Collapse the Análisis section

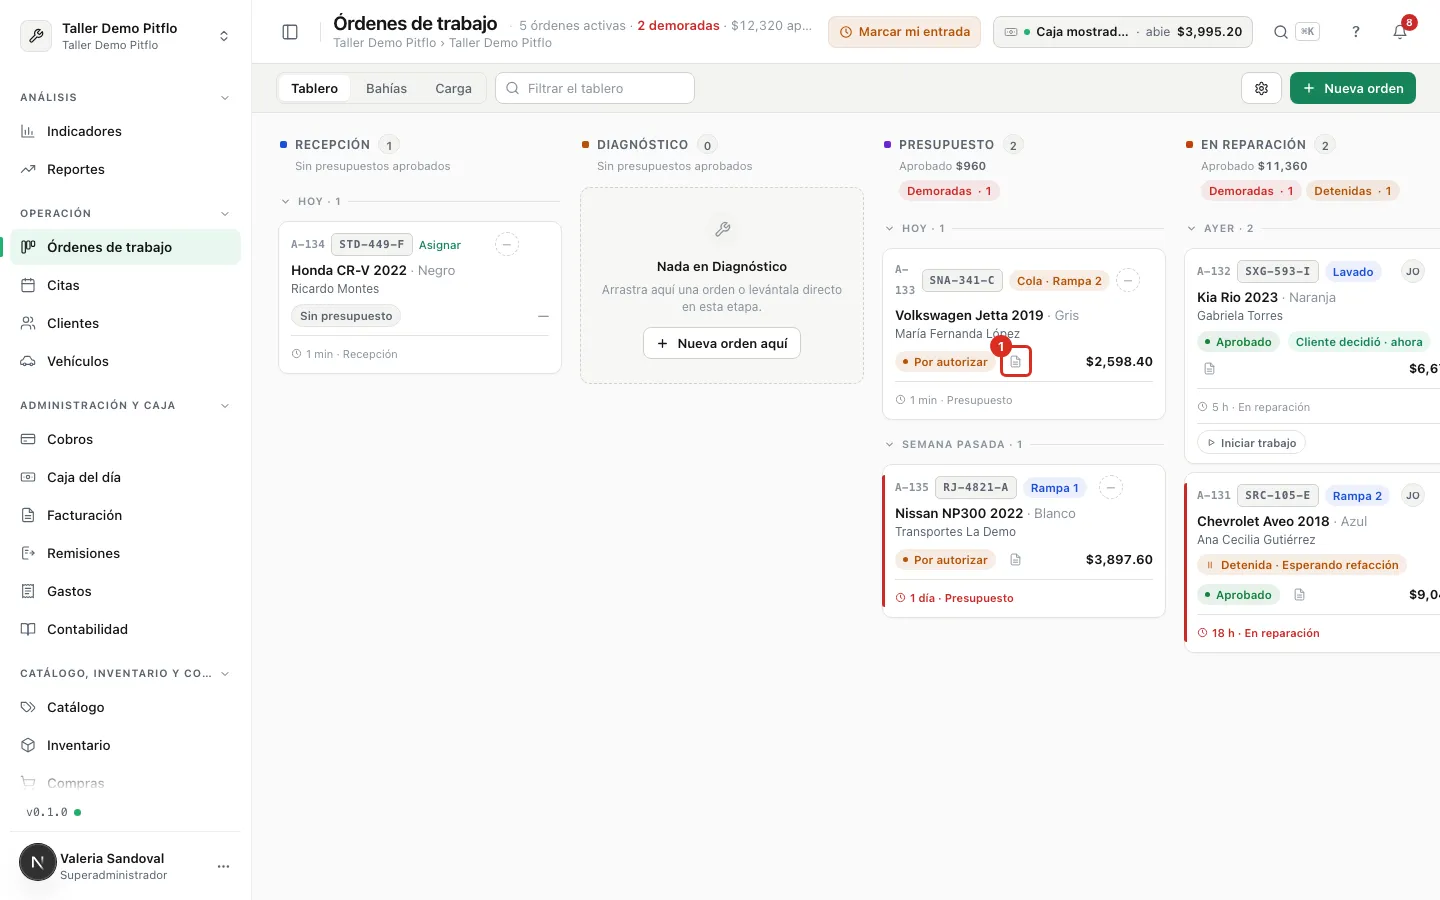click(x=224, y=98)
